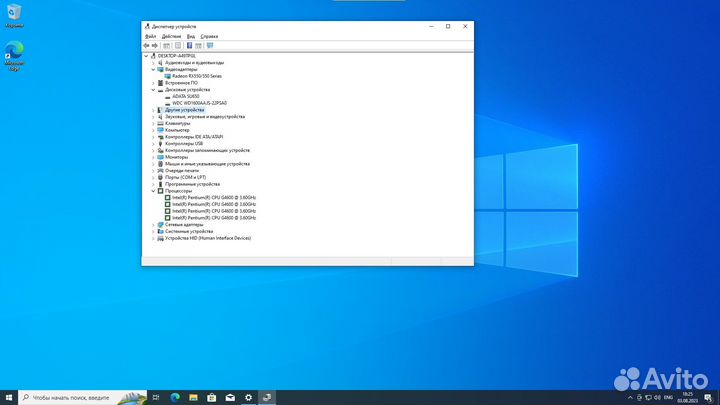Open the Файл menu

point(150,36)
